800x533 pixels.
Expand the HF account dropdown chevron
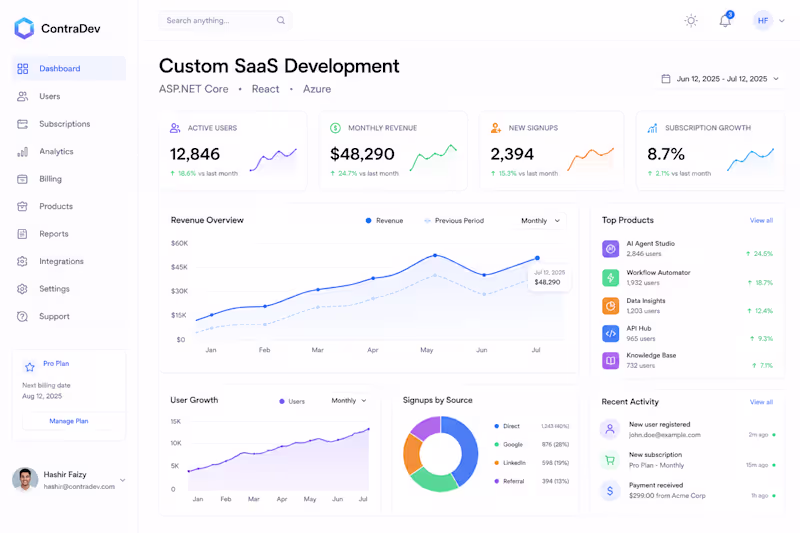(x=782, y=21)
